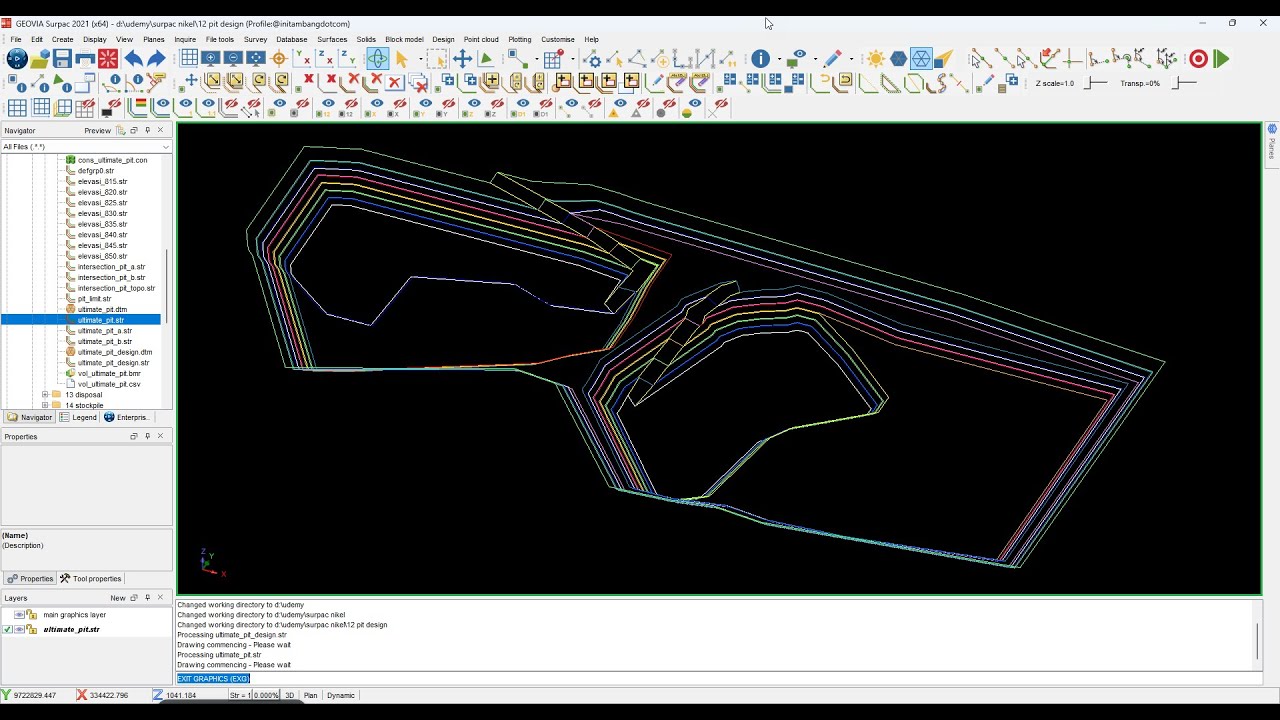Click New in Layers panel header
This screenshot has width=1280, height=720.
click(118, 598)
